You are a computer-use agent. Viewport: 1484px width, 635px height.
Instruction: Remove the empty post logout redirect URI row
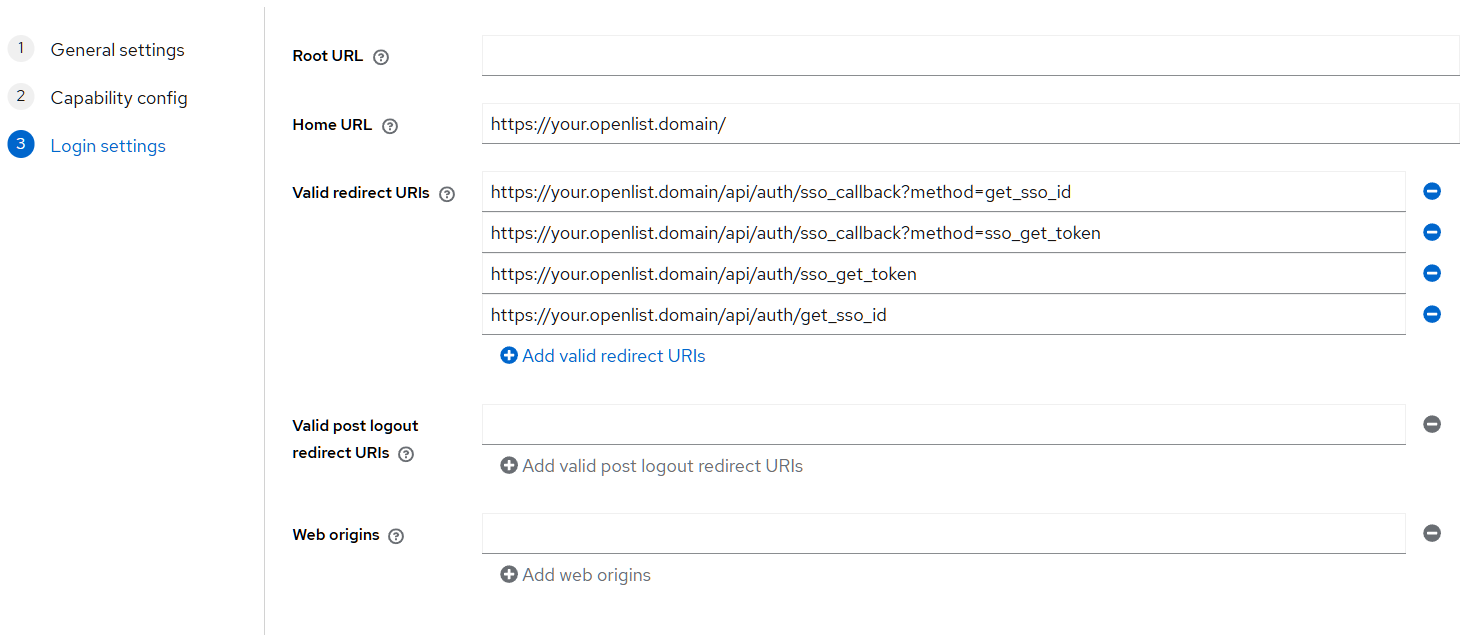1432,424
